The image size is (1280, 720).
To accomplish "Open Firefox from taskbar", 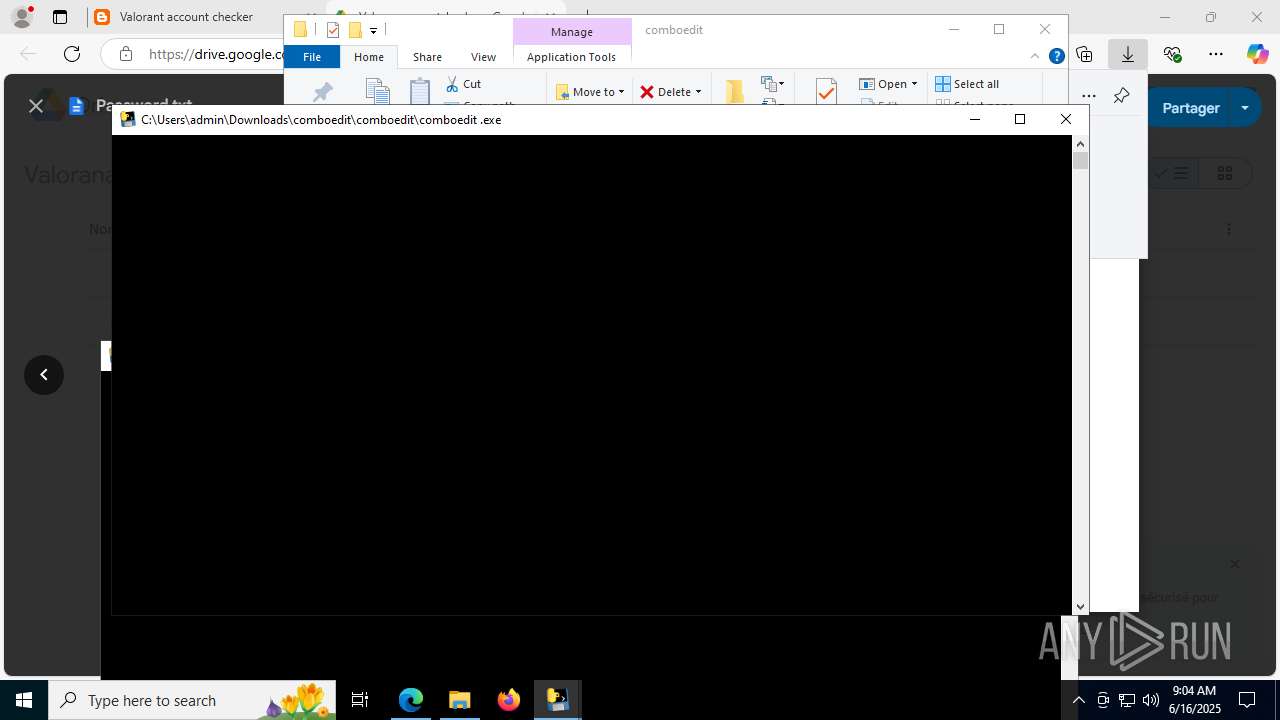I will [x=508, y=700].
